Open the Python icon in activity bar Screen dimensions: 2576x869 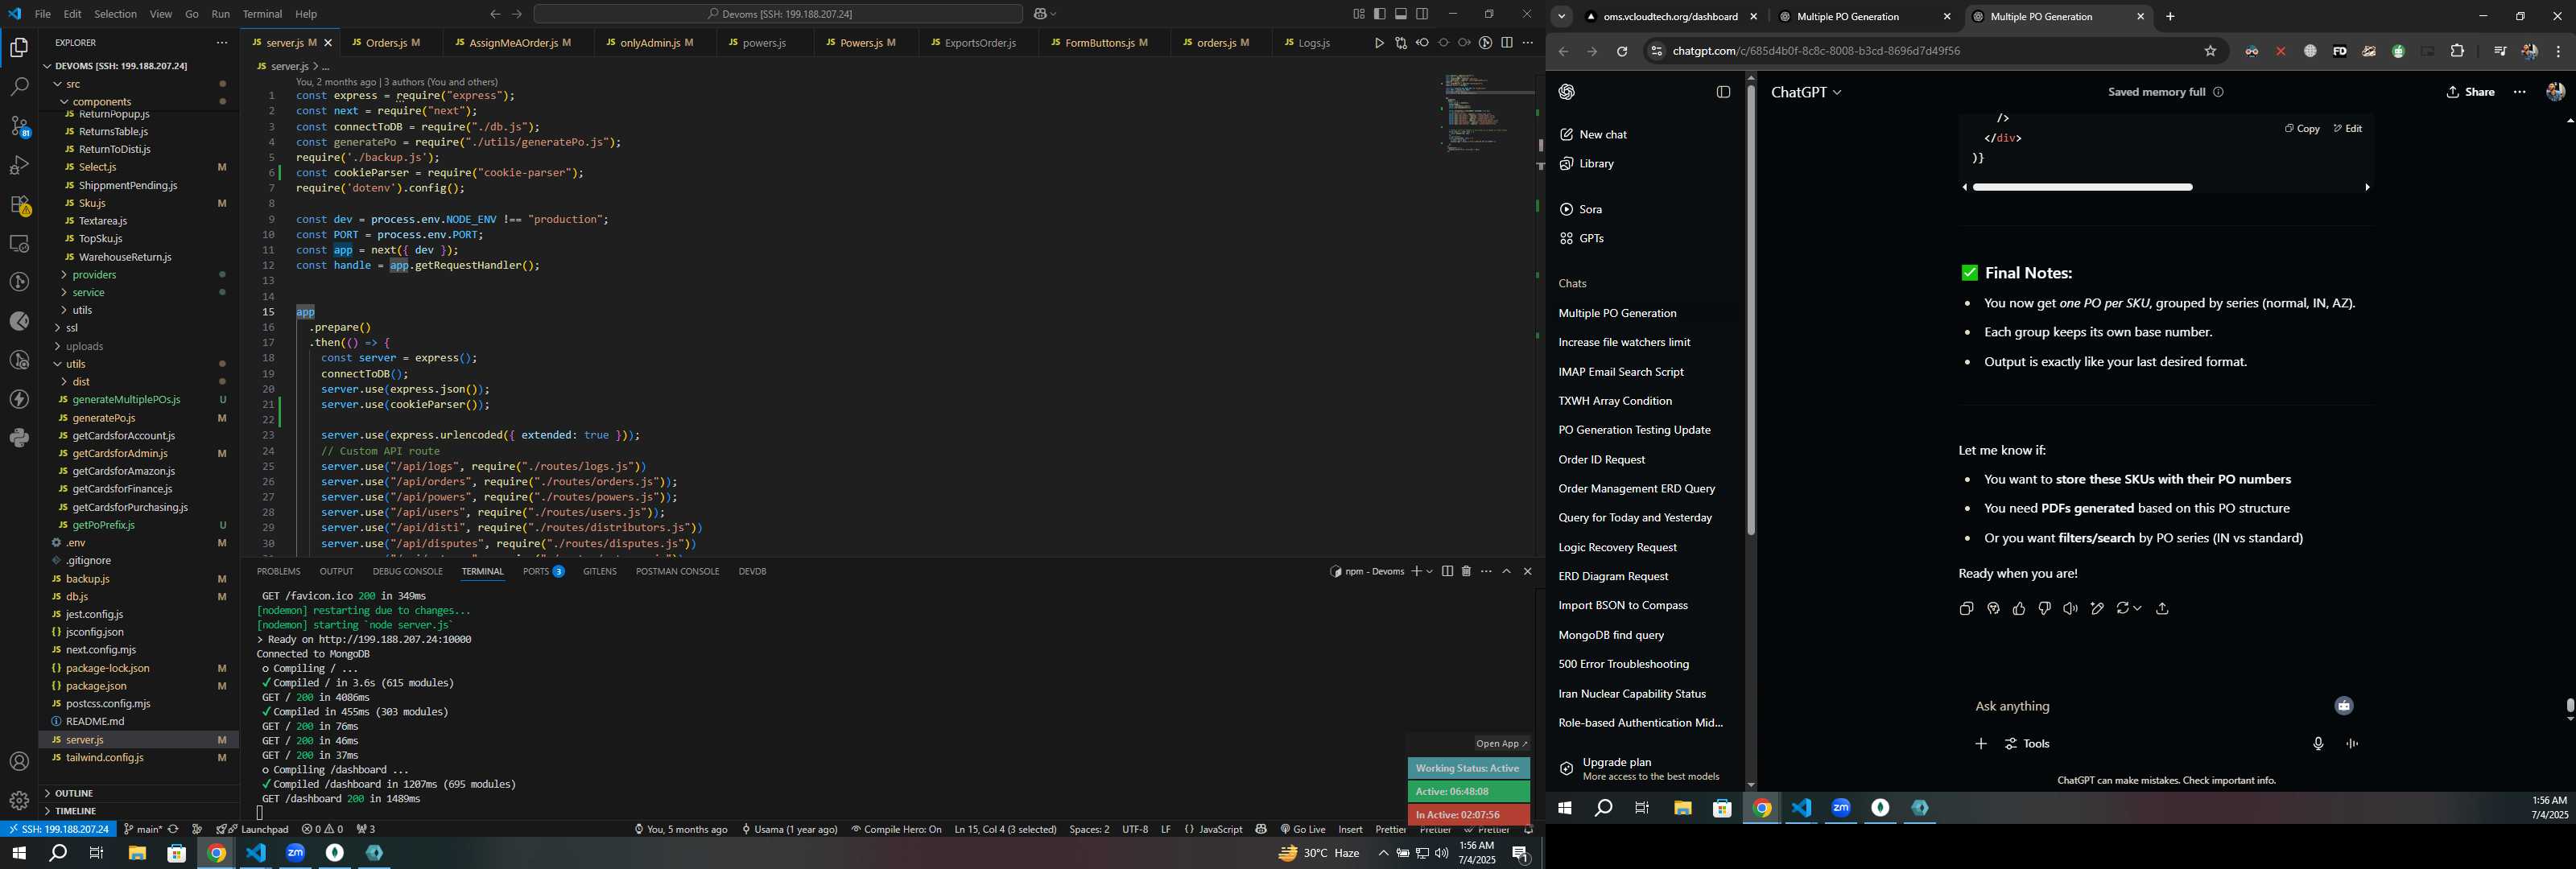(x=19, y=438)
